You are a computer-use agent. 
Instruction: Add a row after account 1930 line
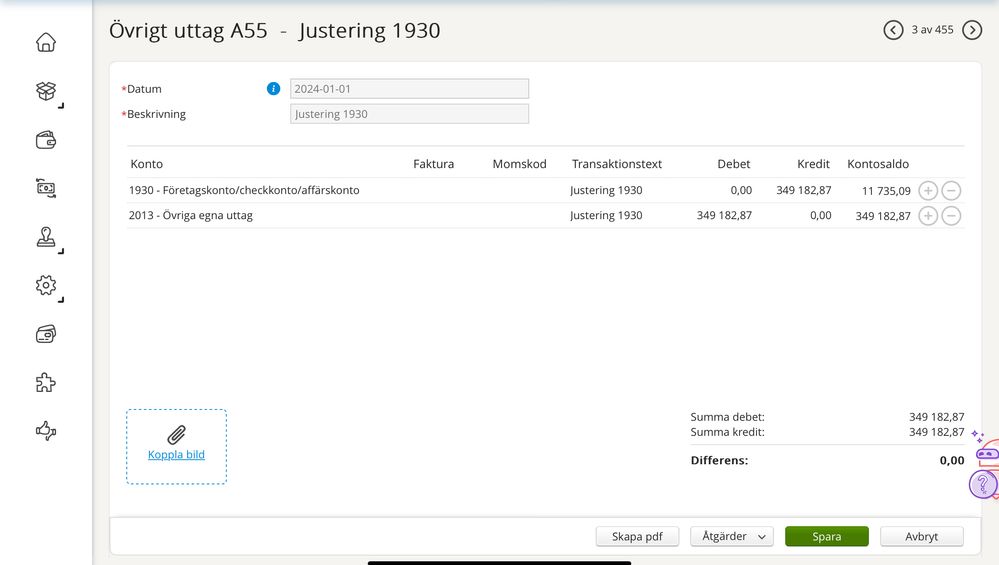click(928, 190)
